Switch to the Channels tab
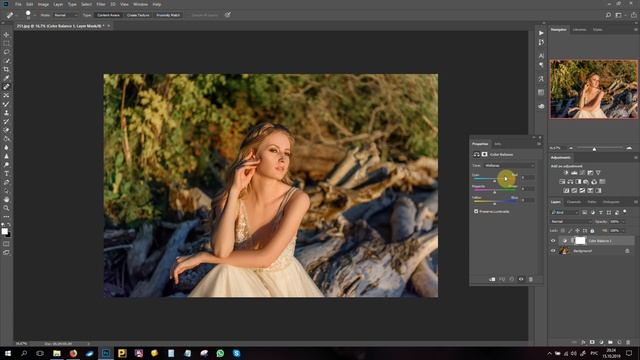640x360 pixels. (x=574, y=202)
